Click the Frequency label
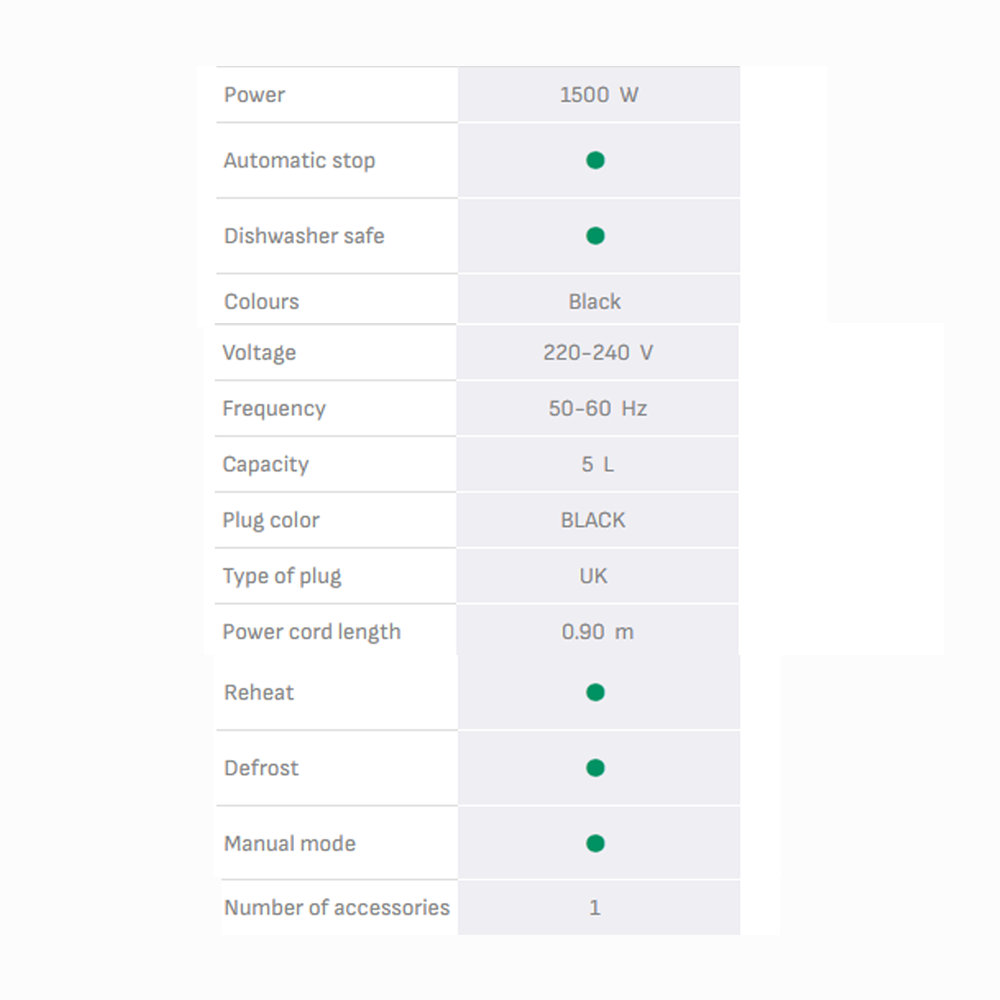Image resolution: width=1000 pixels, height=1000 pixels. click(x=274, y=408)
